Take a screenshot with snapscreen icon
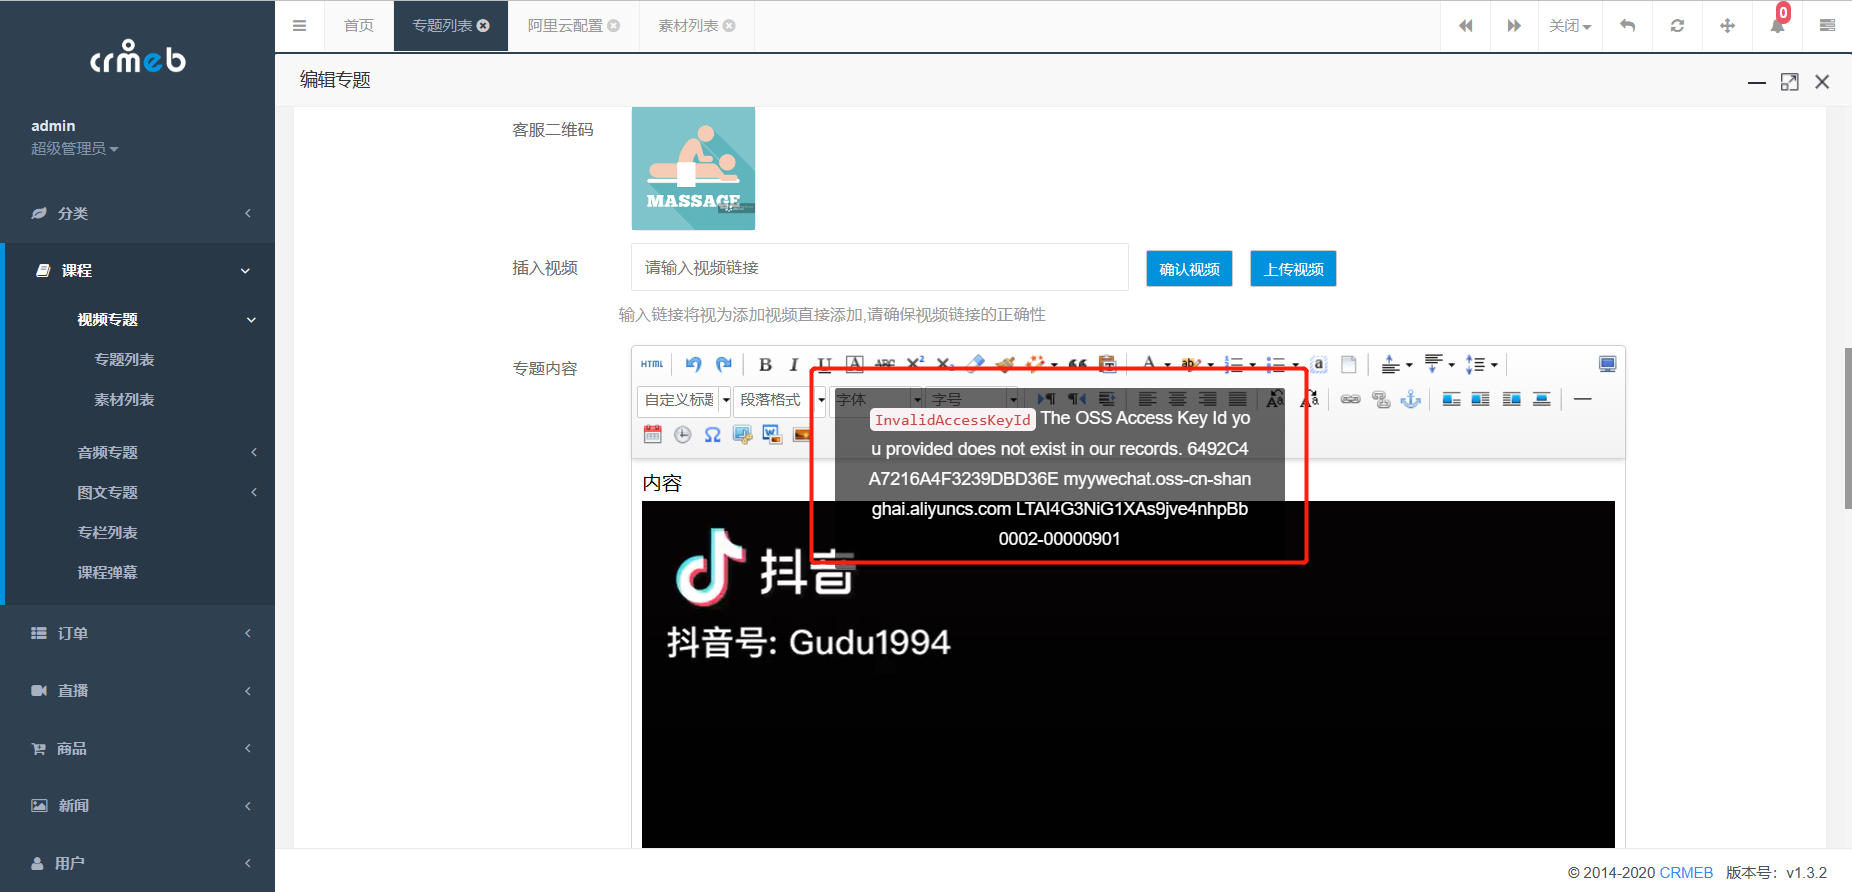1852x892 pixels. [x=742, y=434]
